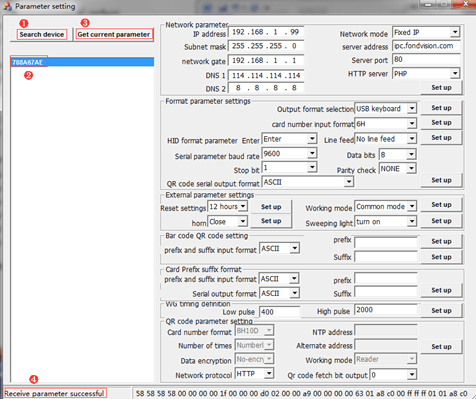Click the High pulse input field
476x399 pixels.
(386, 310)
